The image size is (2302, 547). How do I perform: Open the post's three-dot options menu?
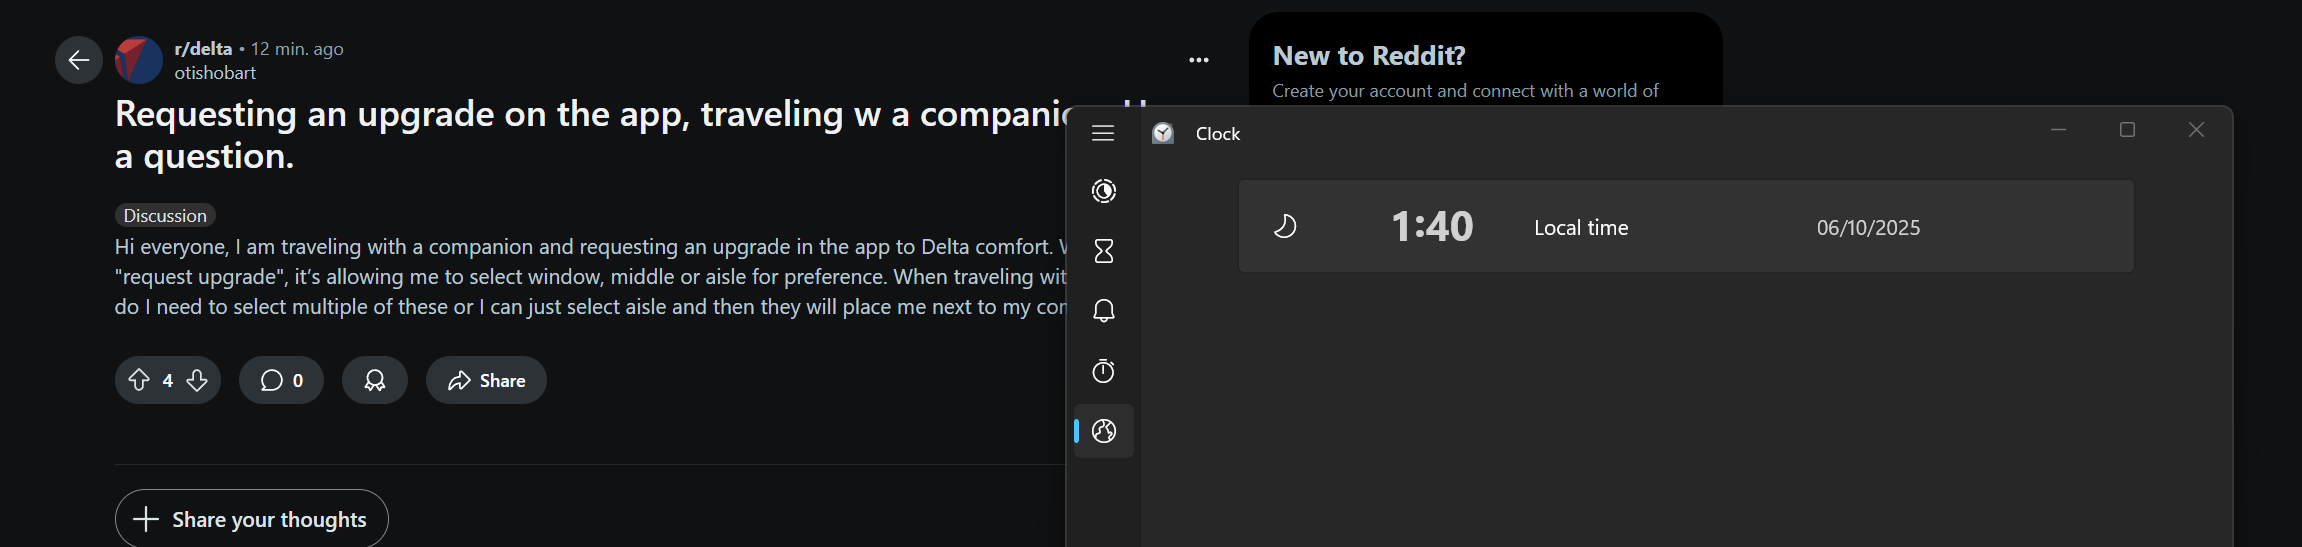coord(1199,60)
